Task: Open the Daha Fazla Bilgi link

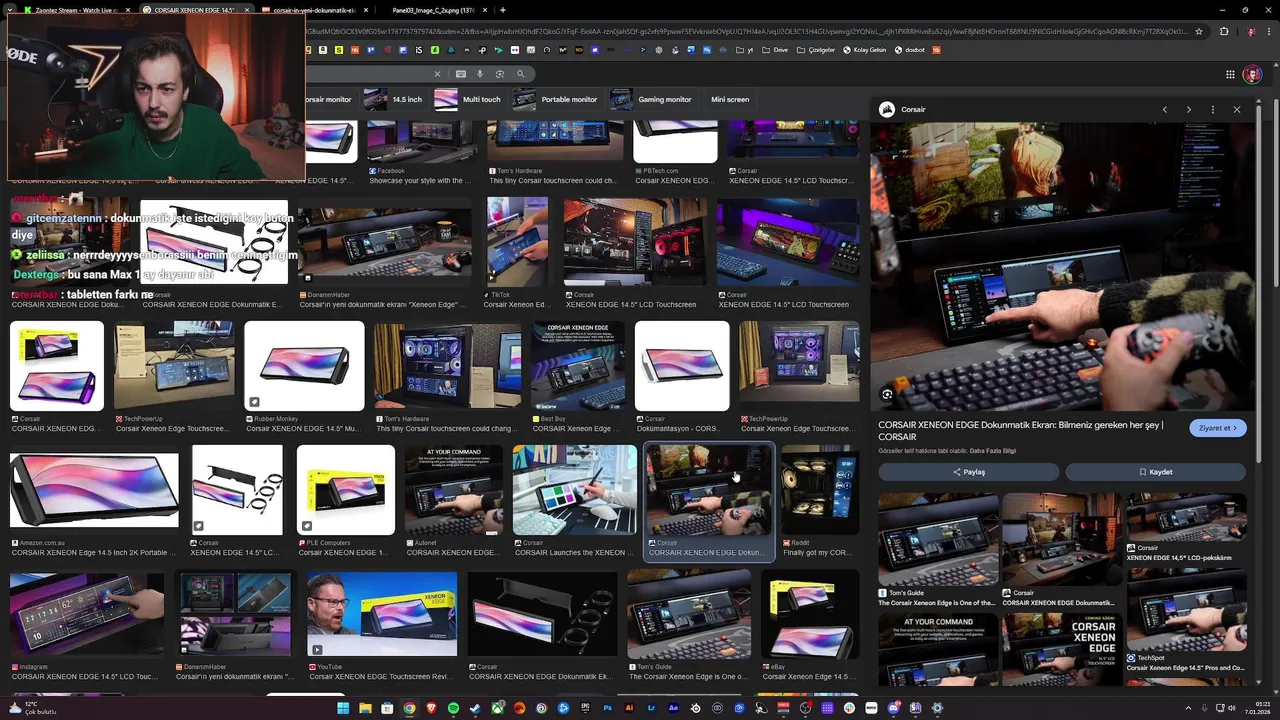Action: pyautogui.click(x=991, y=451)
